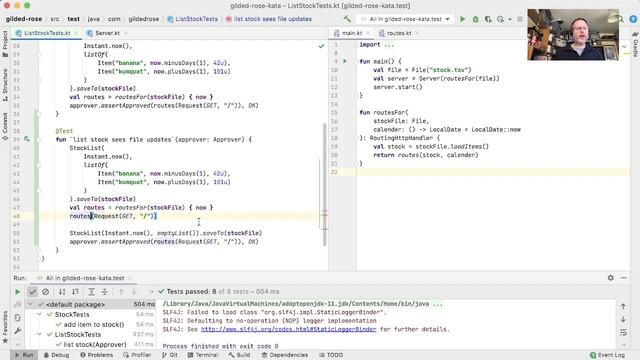This screenshot has height=360, width=640.
Task: Go to next failed test arrow
Action: pos(134,292)
